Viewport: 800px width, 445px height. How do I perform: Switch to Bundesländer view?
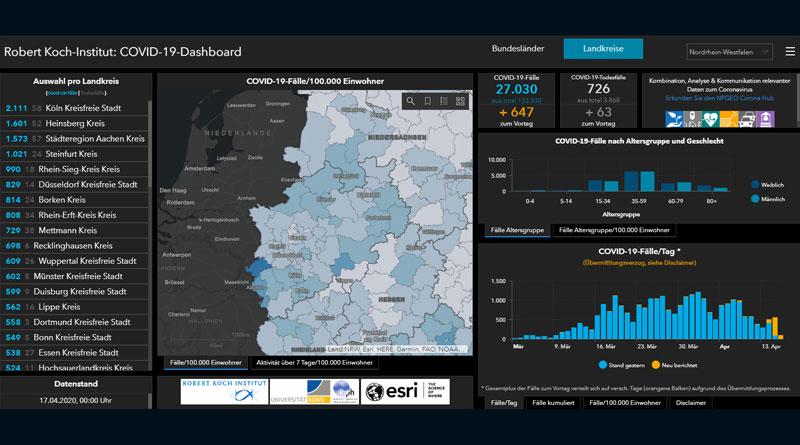tap(520, 49)
